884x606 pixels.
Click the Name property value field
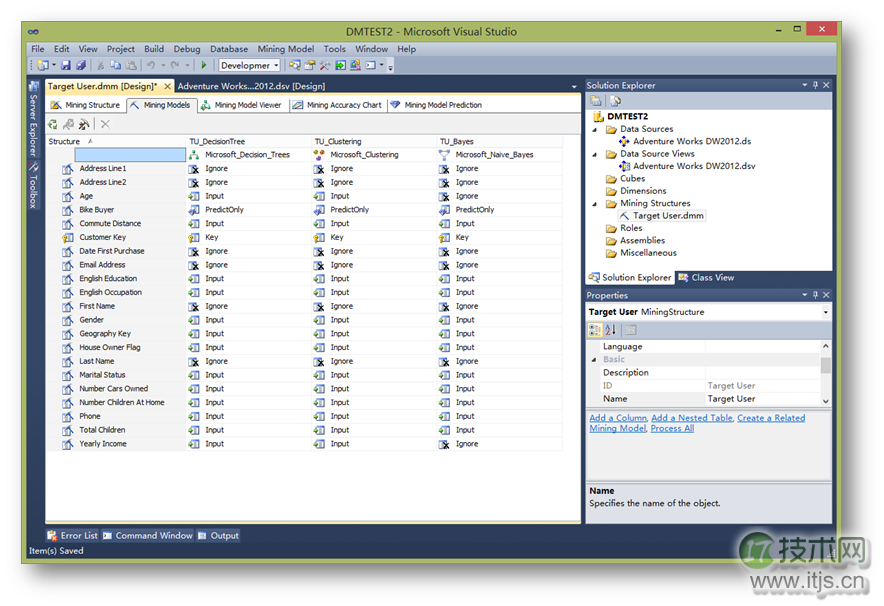(x=763, y=399)
